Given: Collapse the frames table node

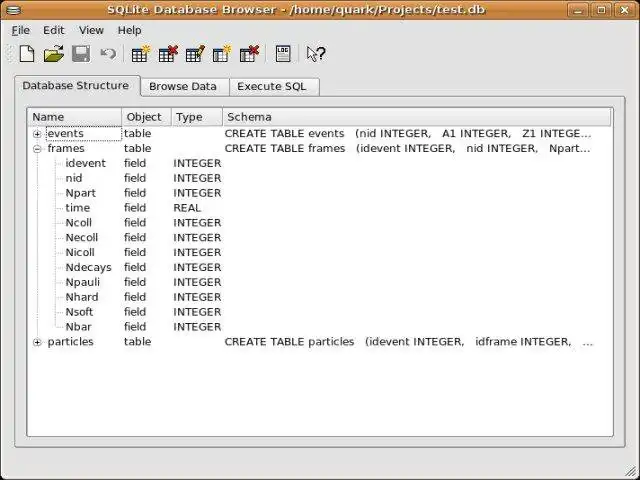Looking at the screenshot, I should tap(37, 149).
